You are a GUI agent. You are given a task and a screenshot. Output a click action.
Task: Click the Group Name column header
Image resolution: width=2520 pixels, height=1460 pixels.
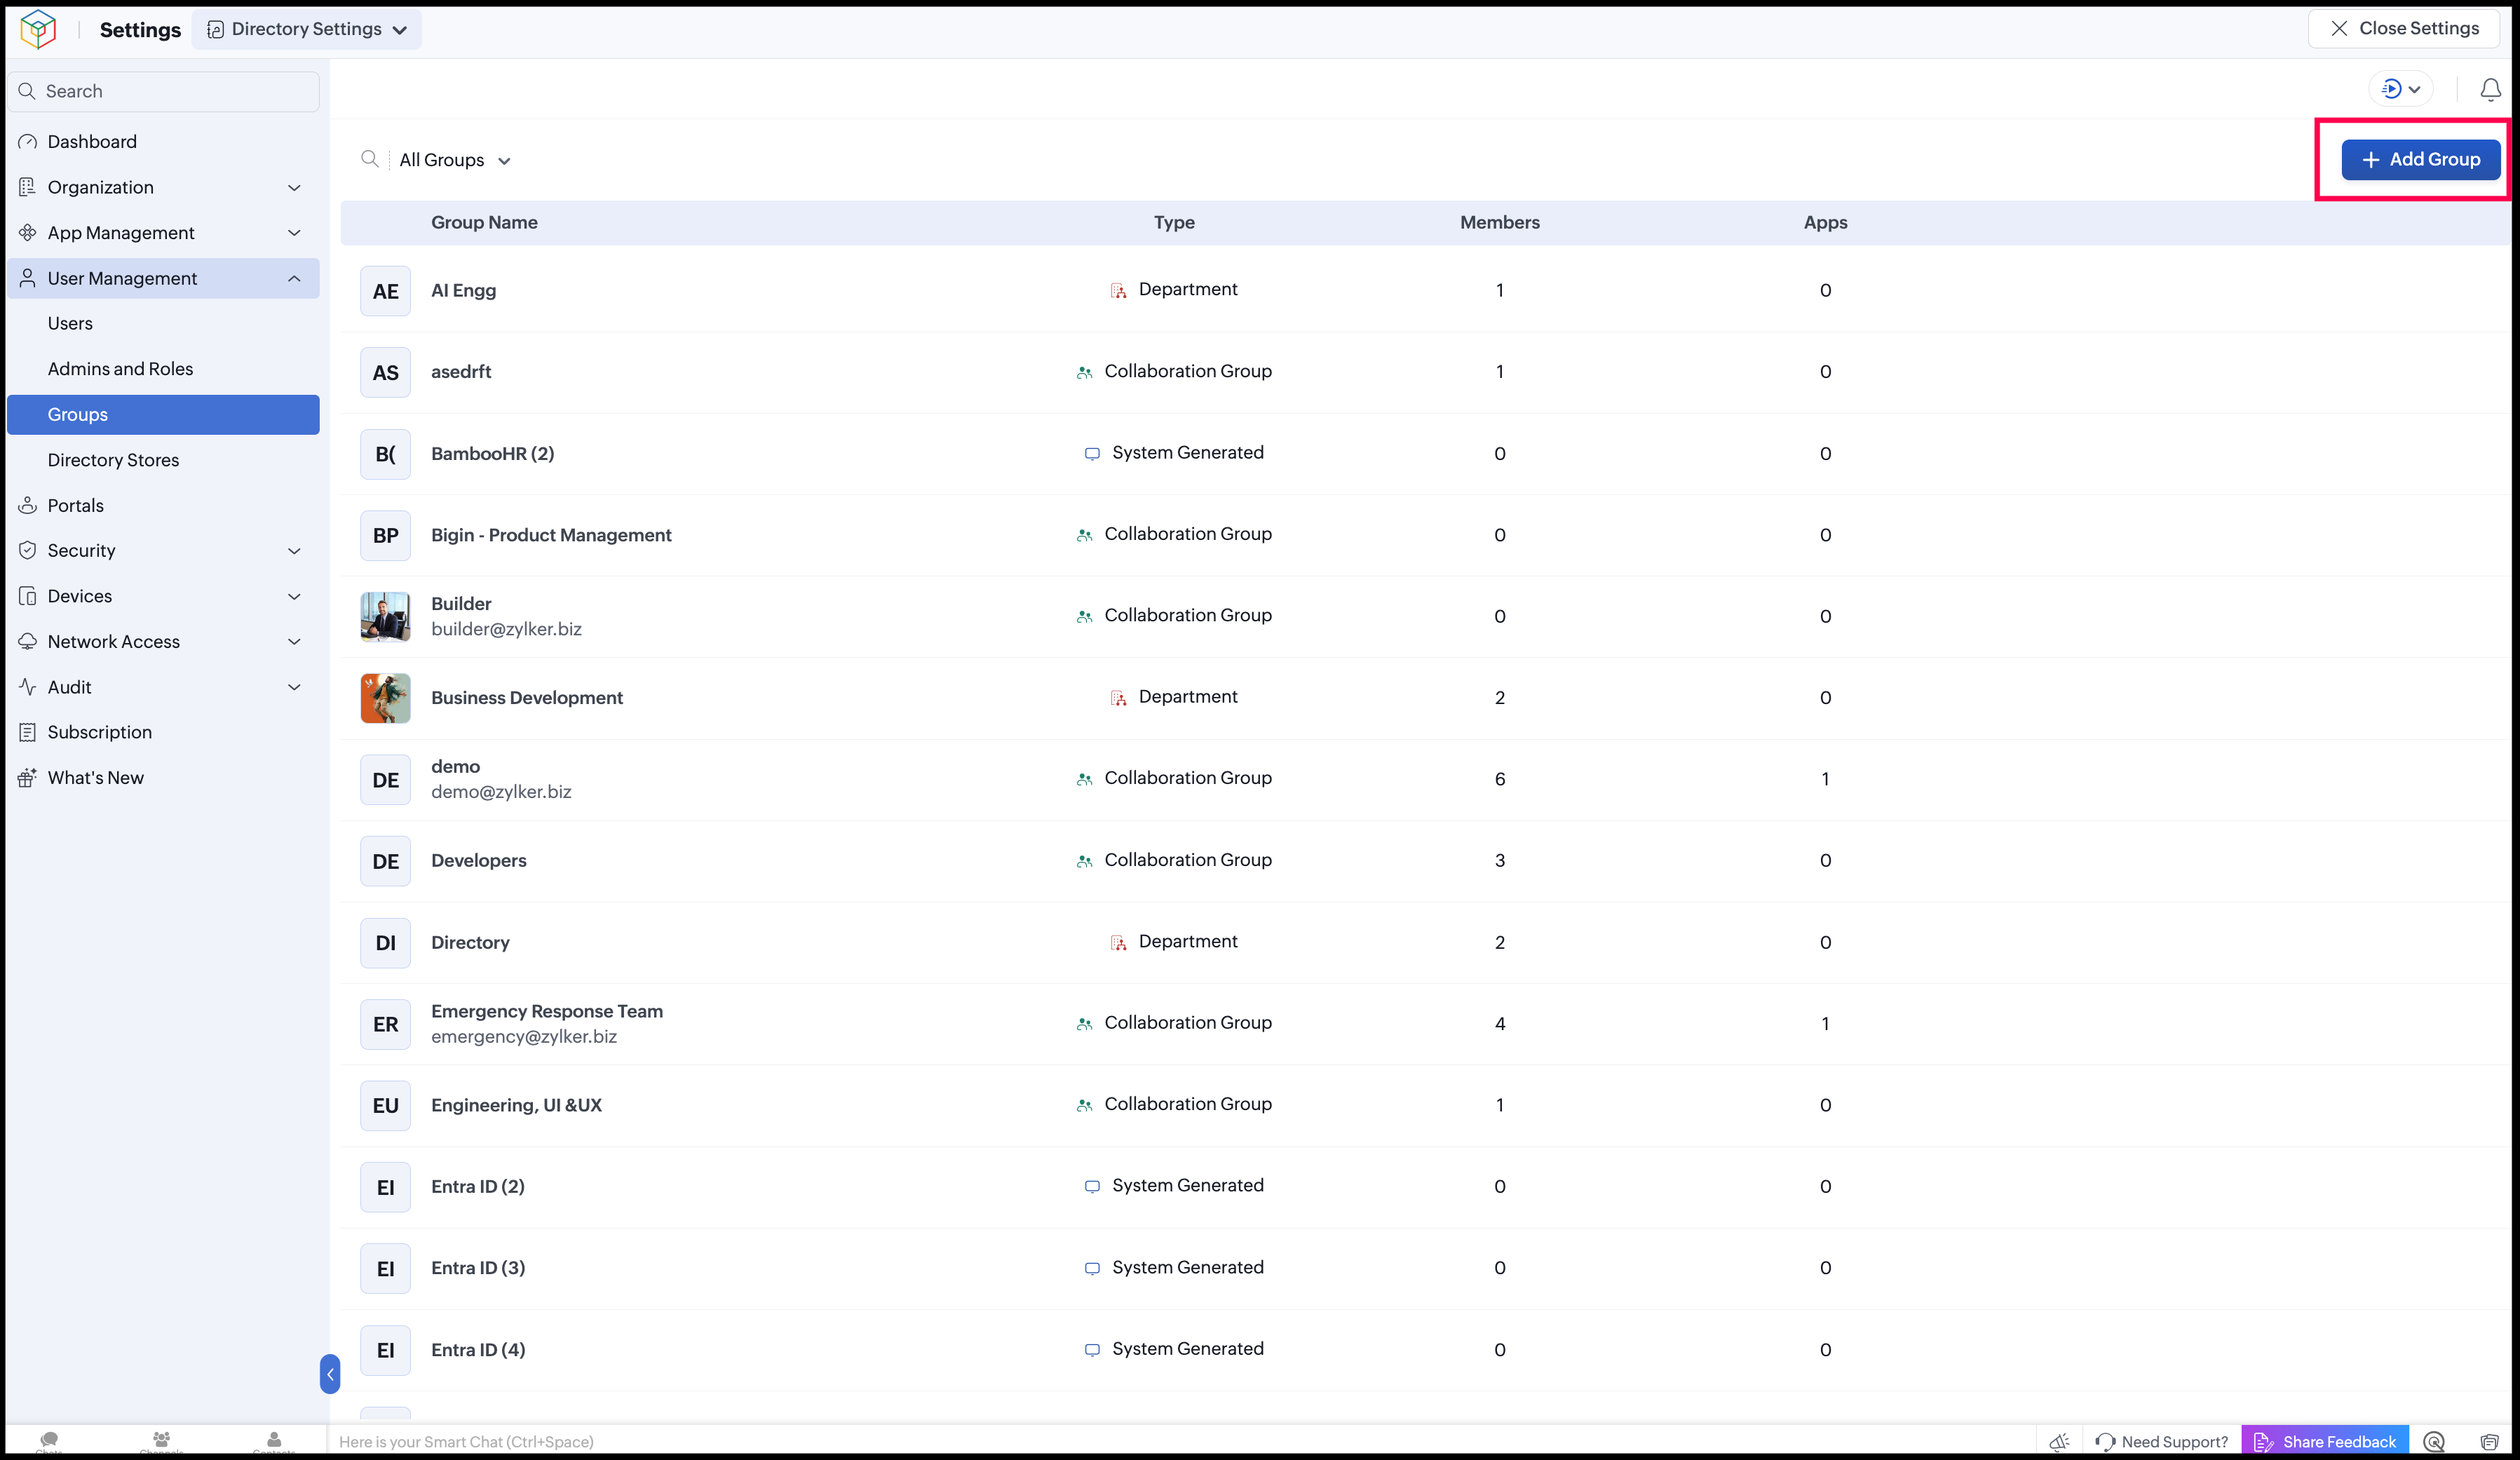click(x=484, y=222)
